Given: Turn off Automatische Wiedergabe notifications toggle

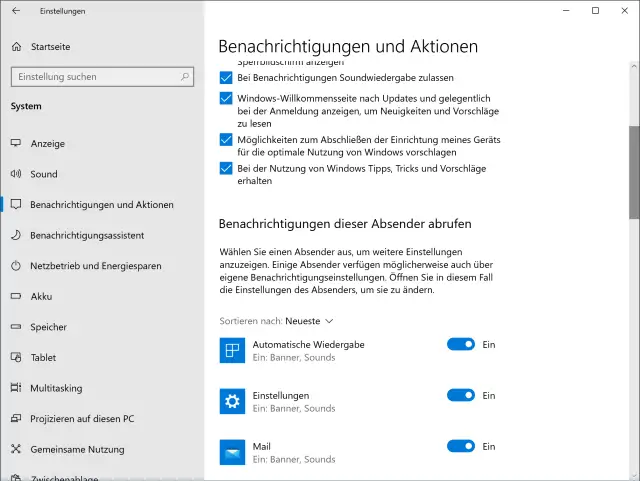Looking at the screenshot, I should click(x=461, y=344).
